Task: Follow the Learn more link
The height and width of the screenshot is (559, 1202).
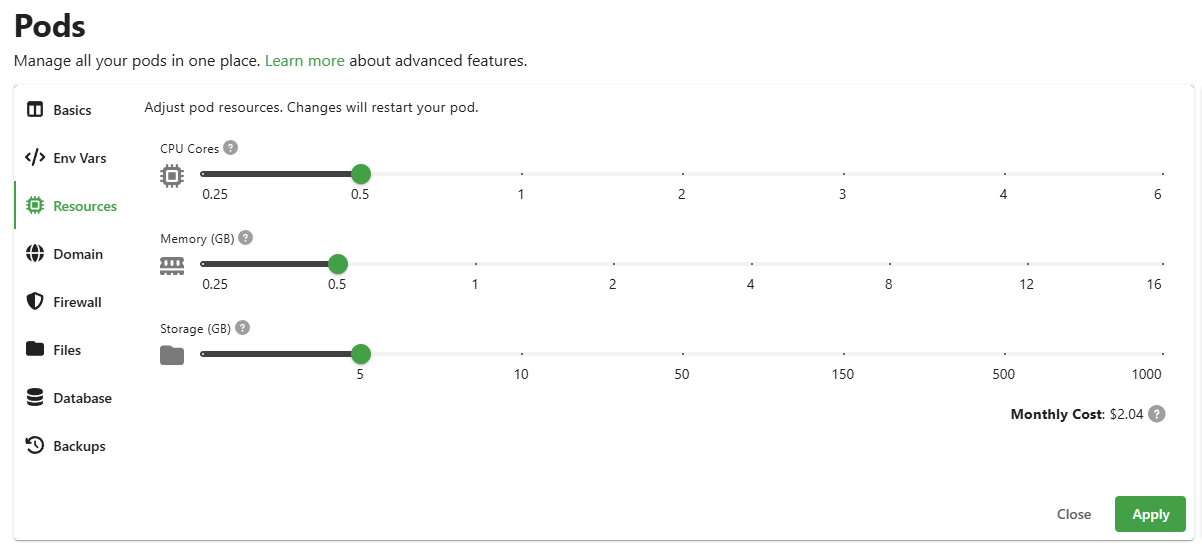Action: pyautogui.click(x=304, y=61)
